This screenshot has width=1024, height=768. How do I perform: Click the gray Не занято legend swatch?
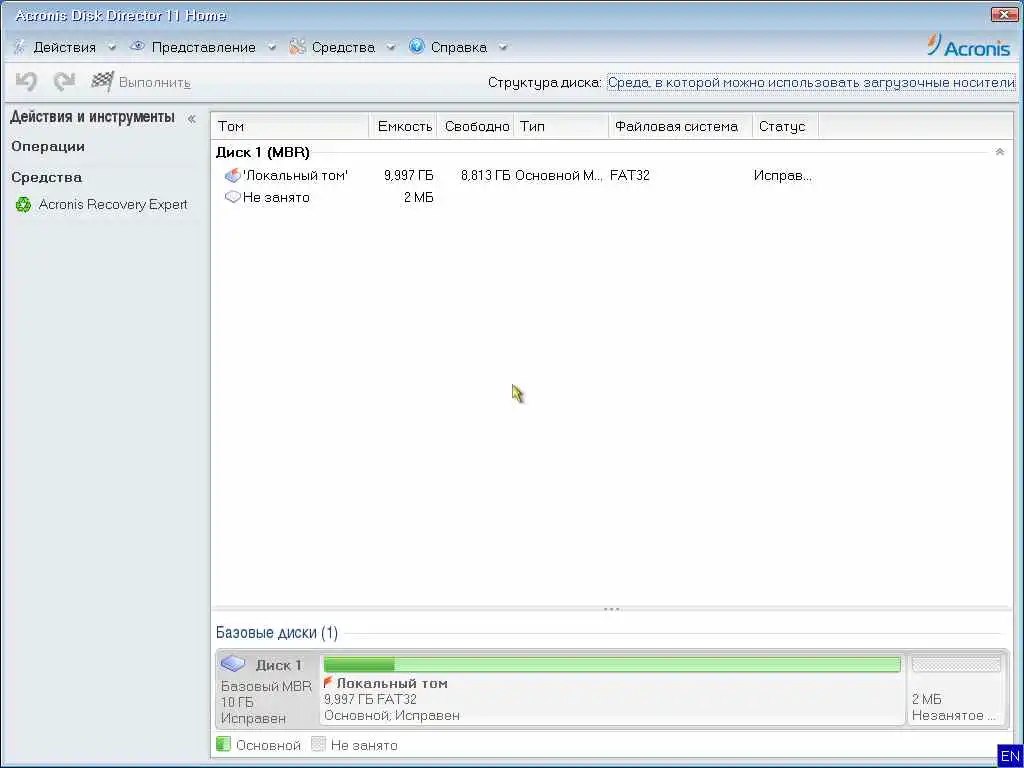pos(318,744)
